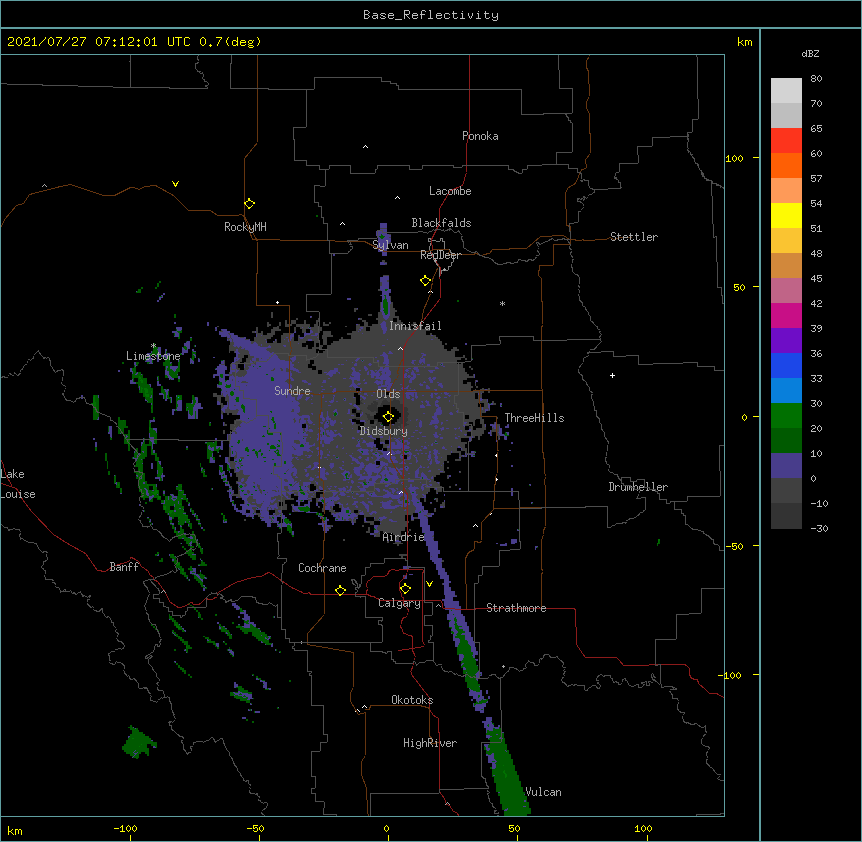
Task: Click the Airdrie label
Action: (x=403, y=537)
